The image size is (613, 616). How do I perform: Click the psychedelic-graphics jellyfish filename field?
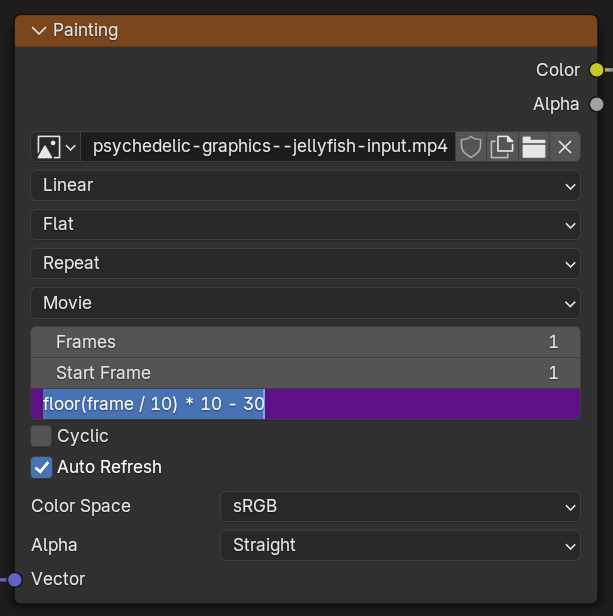pyautogui.click(x=268, y=147)
